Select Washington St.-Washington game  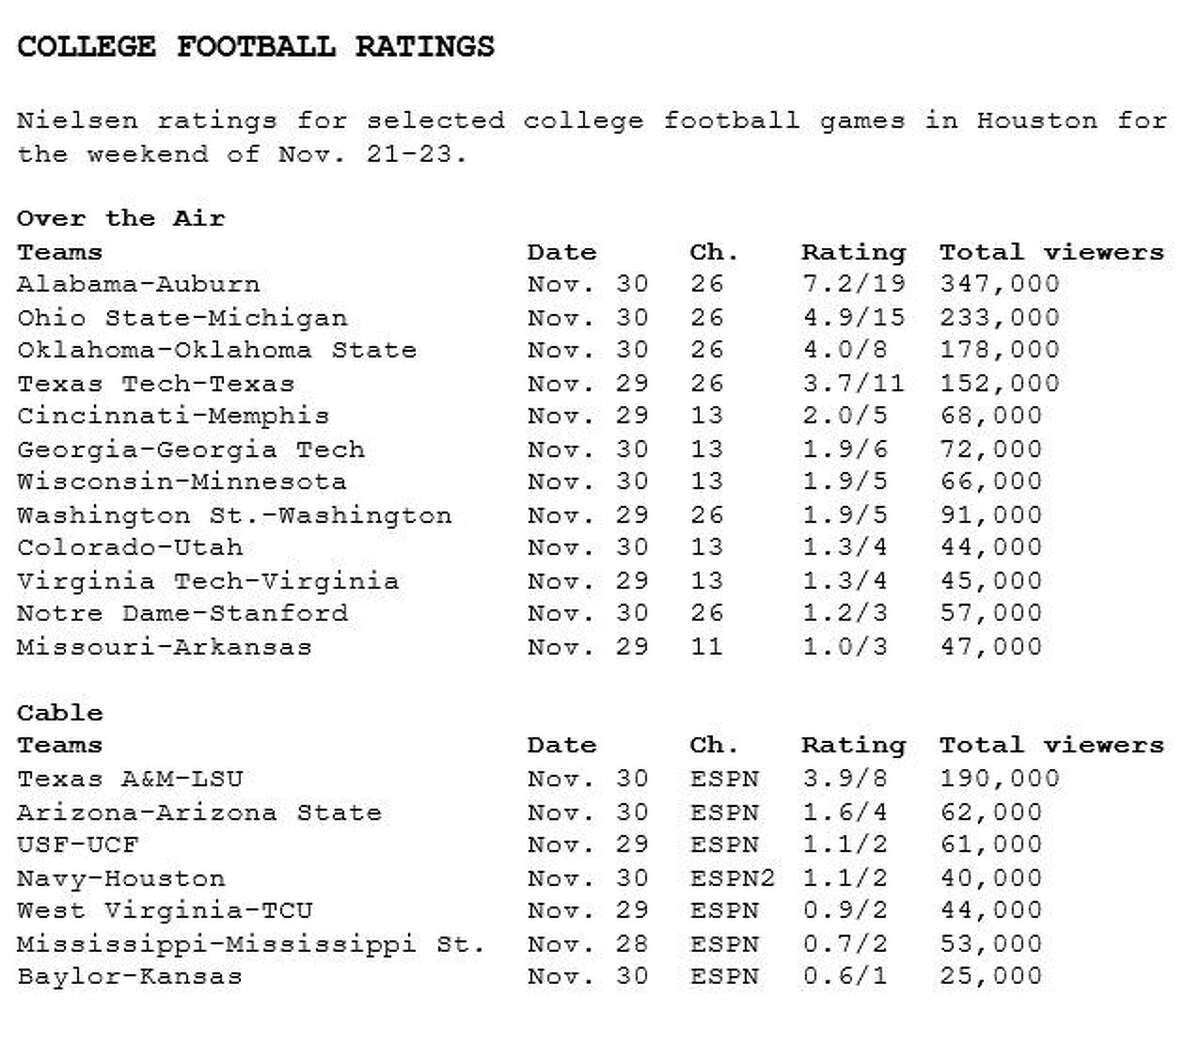point(234,516)
